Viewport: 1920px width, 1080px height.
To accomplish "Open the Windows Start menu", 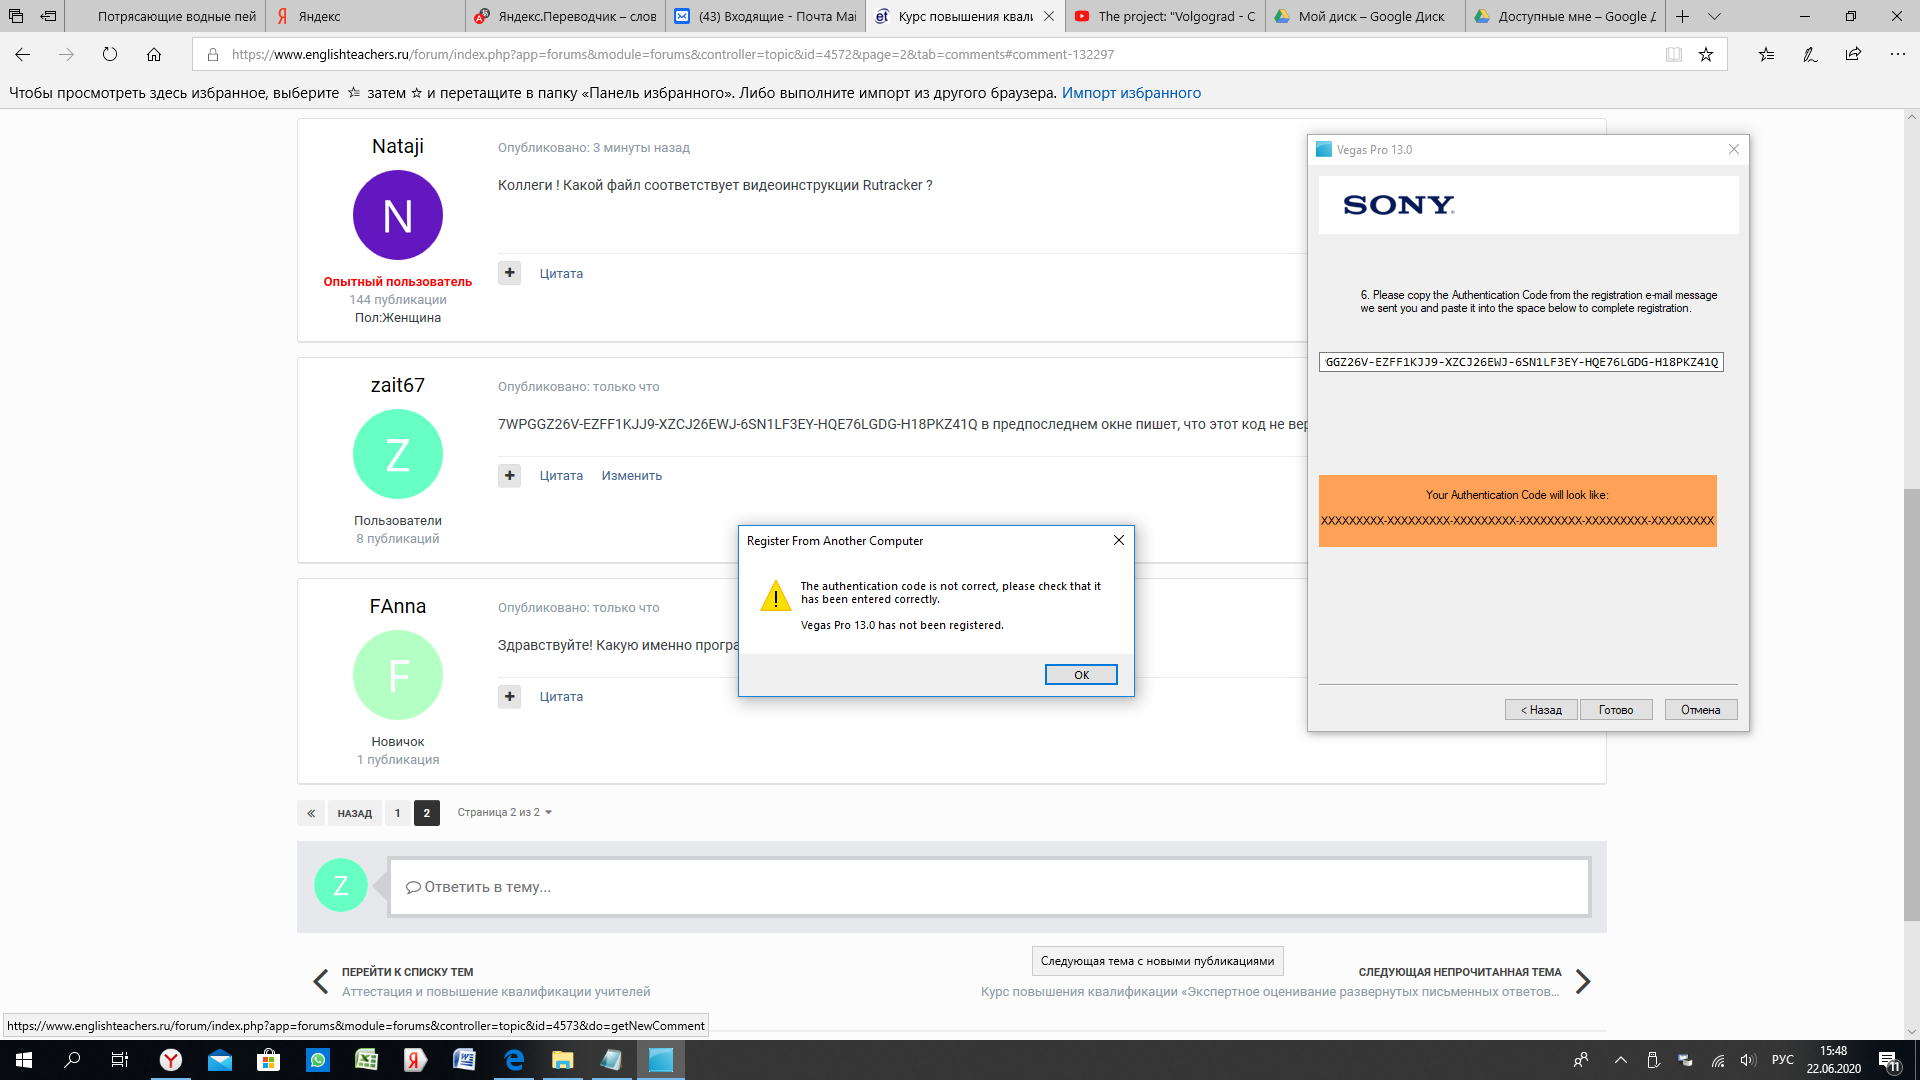I will [x=24, y=1060].
